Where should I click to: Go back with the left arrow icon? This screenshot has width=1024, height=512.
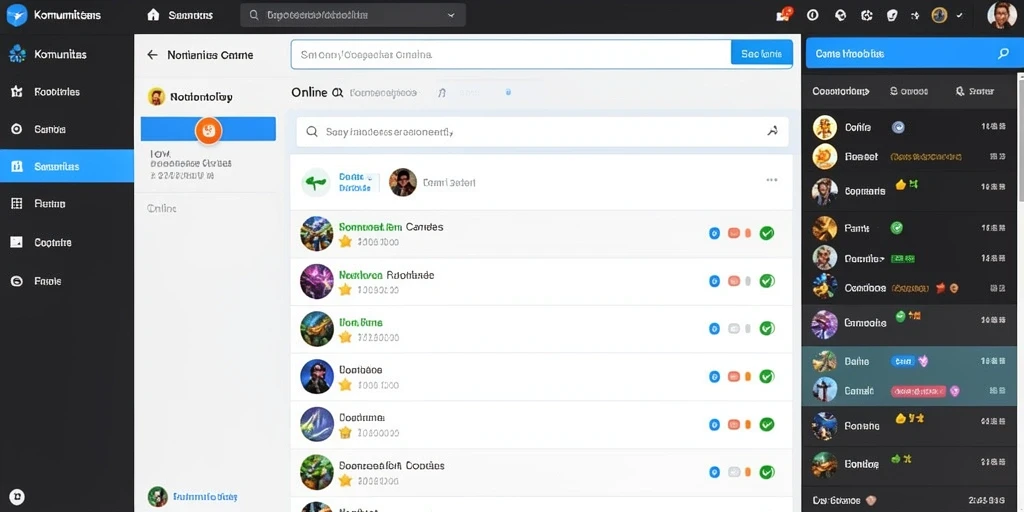152,55
